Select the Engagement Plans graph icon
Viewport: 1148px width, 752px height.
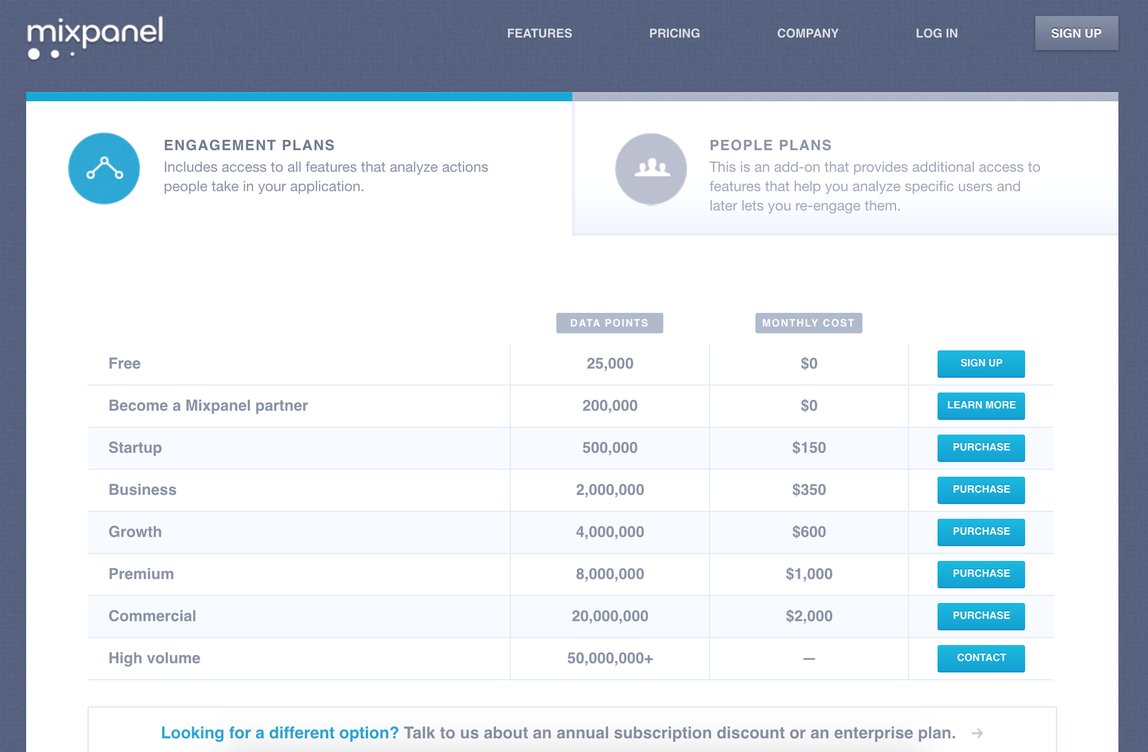(x=104, y=168)
